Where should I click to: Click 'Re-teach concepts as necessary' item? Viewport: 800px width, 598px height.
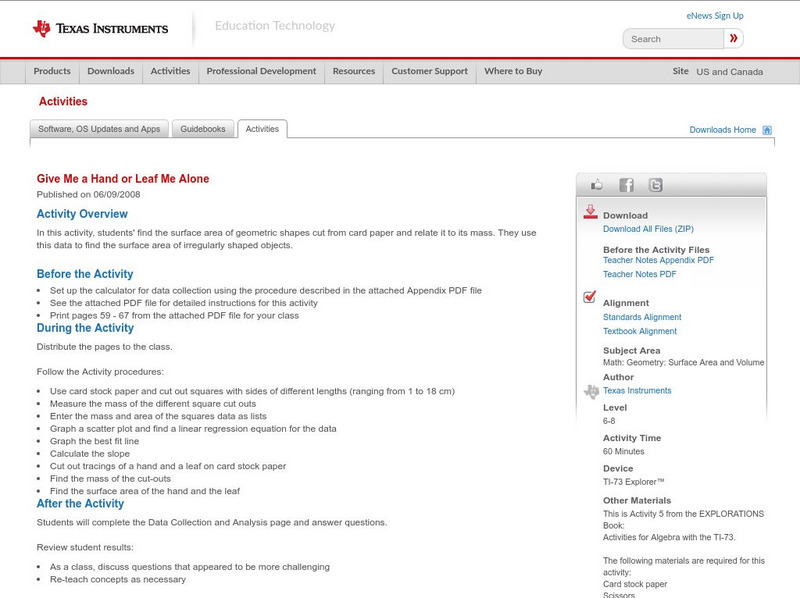[x=118, y=580]
